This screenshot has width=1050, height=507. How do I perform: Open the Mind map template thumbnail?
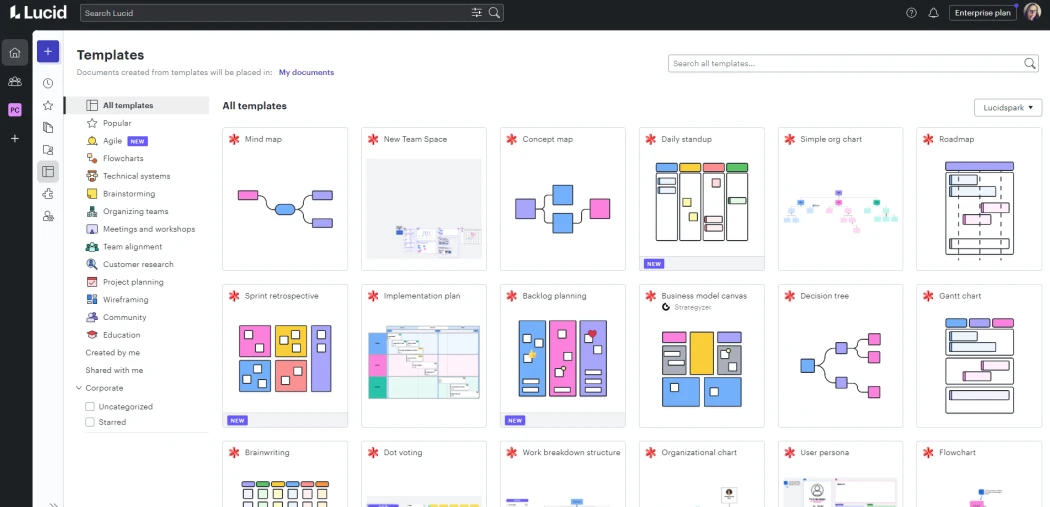(x=285, y=210)
